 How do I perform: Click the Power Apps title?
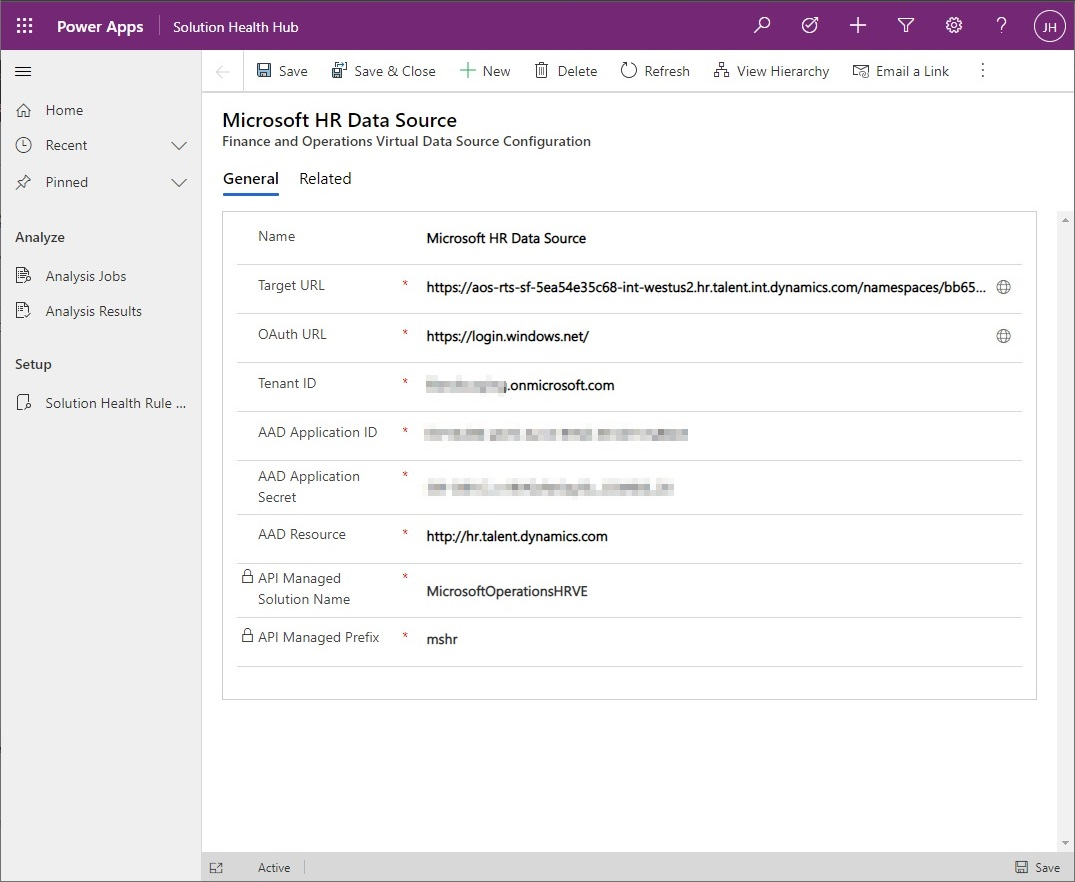[100, 27]
